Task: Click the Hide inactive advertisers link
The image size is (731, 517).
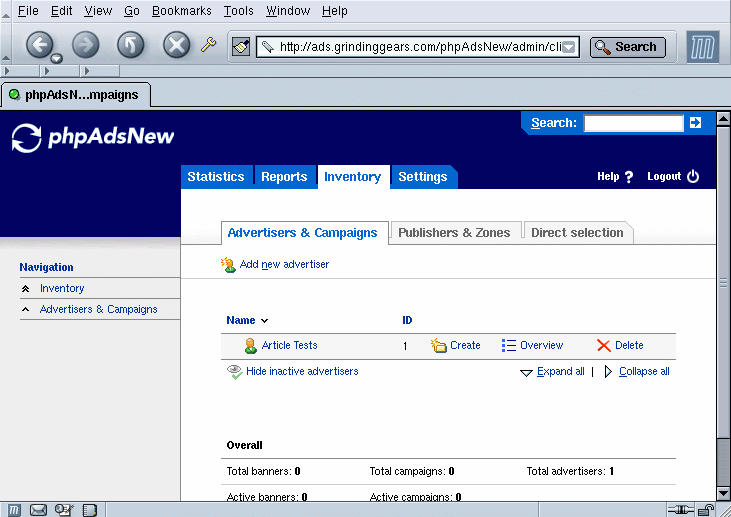Action: 302,372
